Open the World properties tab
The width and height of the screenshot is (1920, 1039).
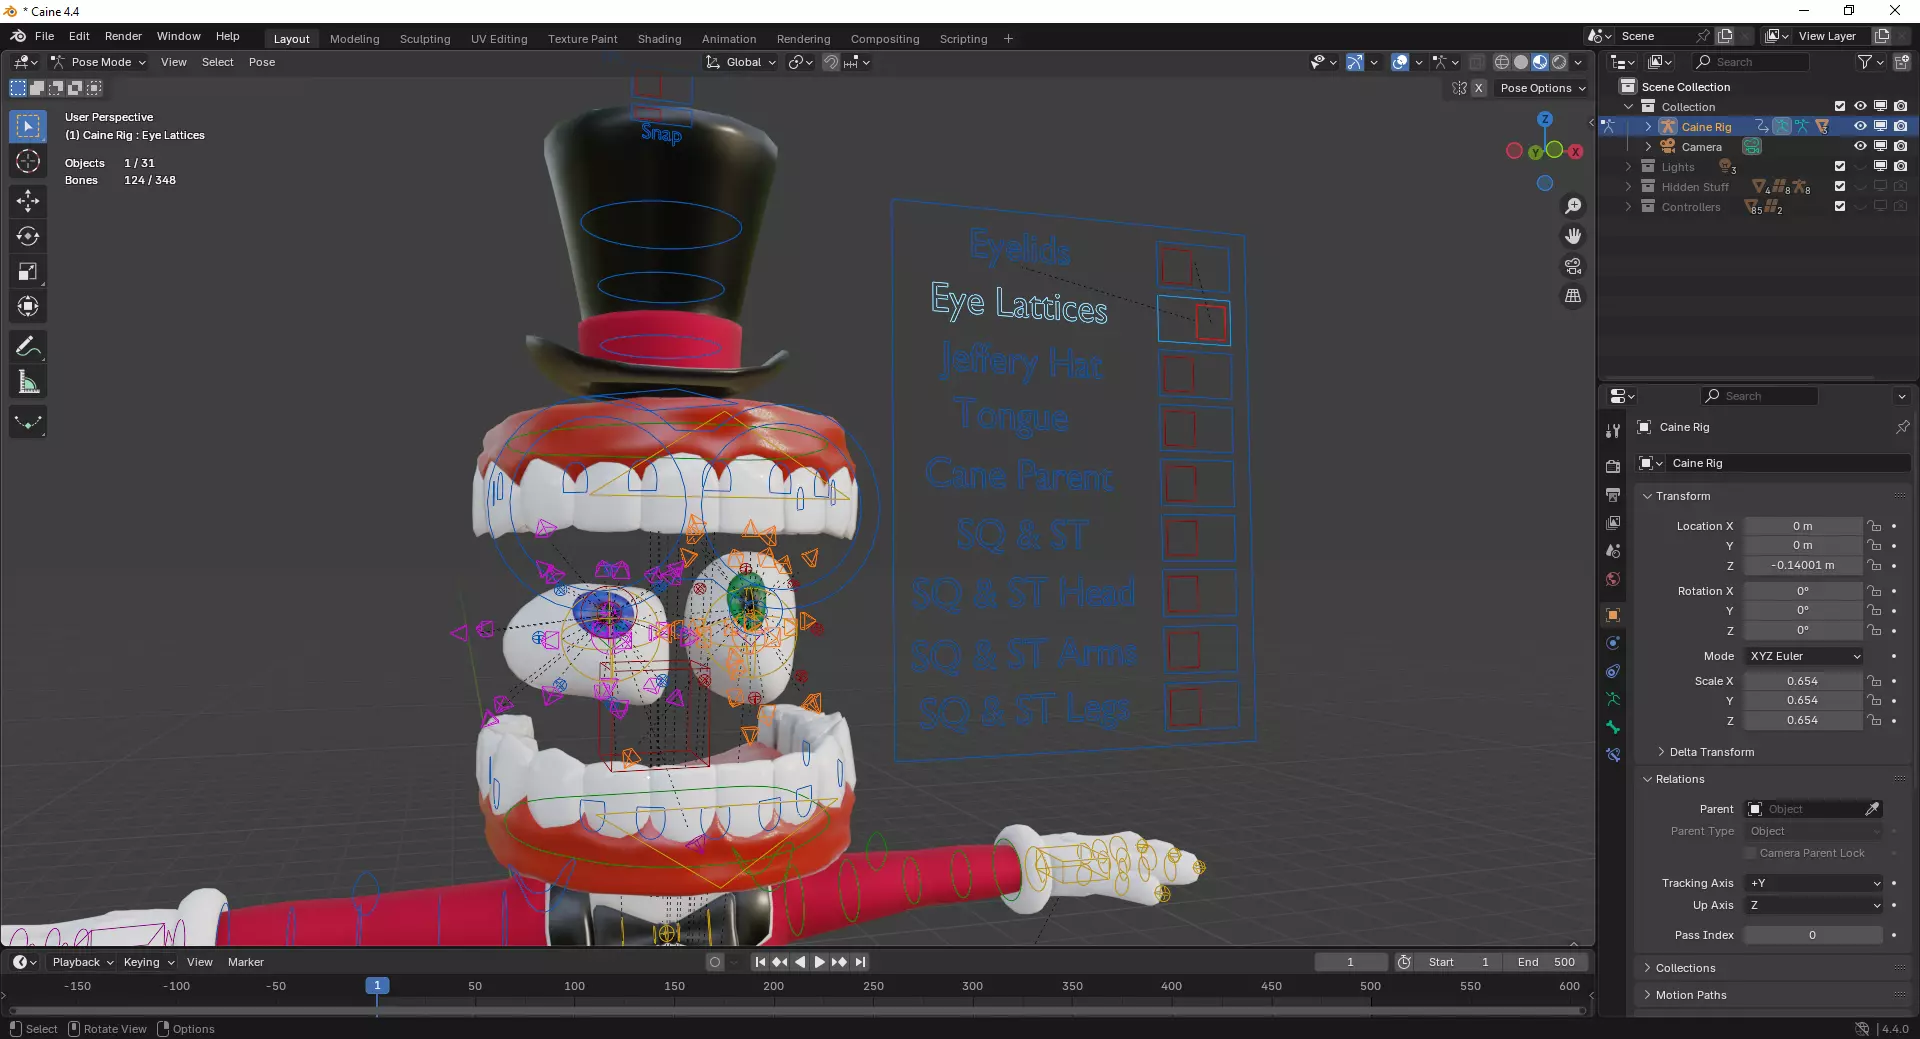pyautogui.click(x=1612, y=579)
